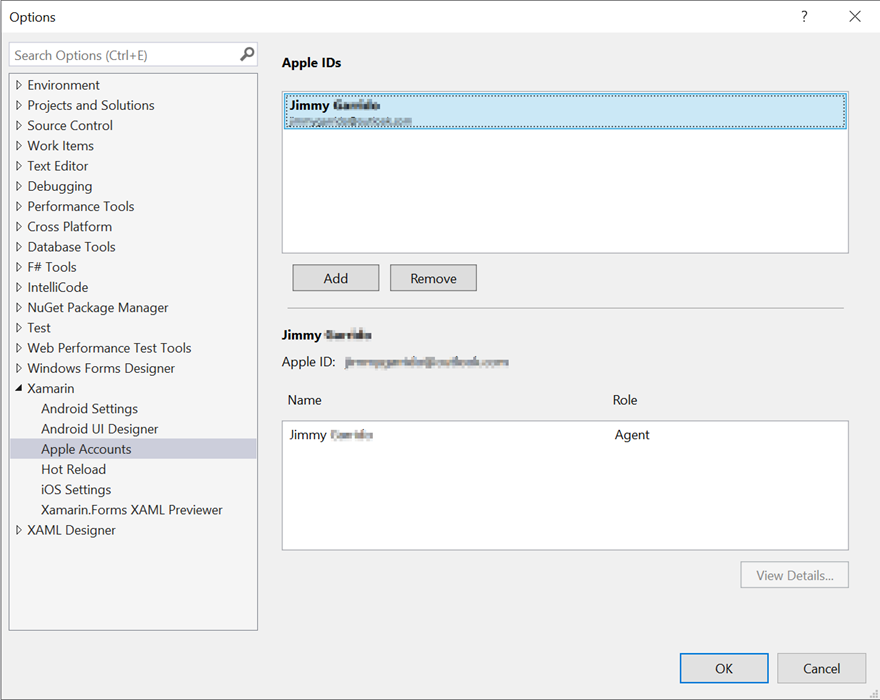Click the help question mark icon

tap(804, 16)
